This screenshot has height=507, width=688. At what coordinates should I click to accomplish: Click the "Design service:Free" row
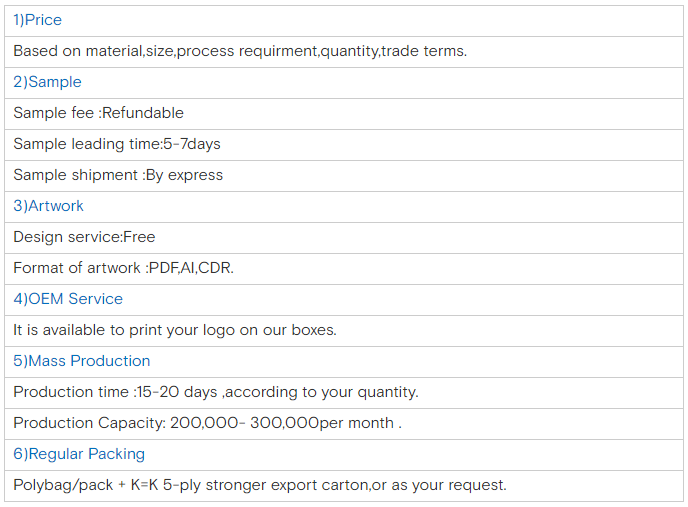tap(84, 237)
